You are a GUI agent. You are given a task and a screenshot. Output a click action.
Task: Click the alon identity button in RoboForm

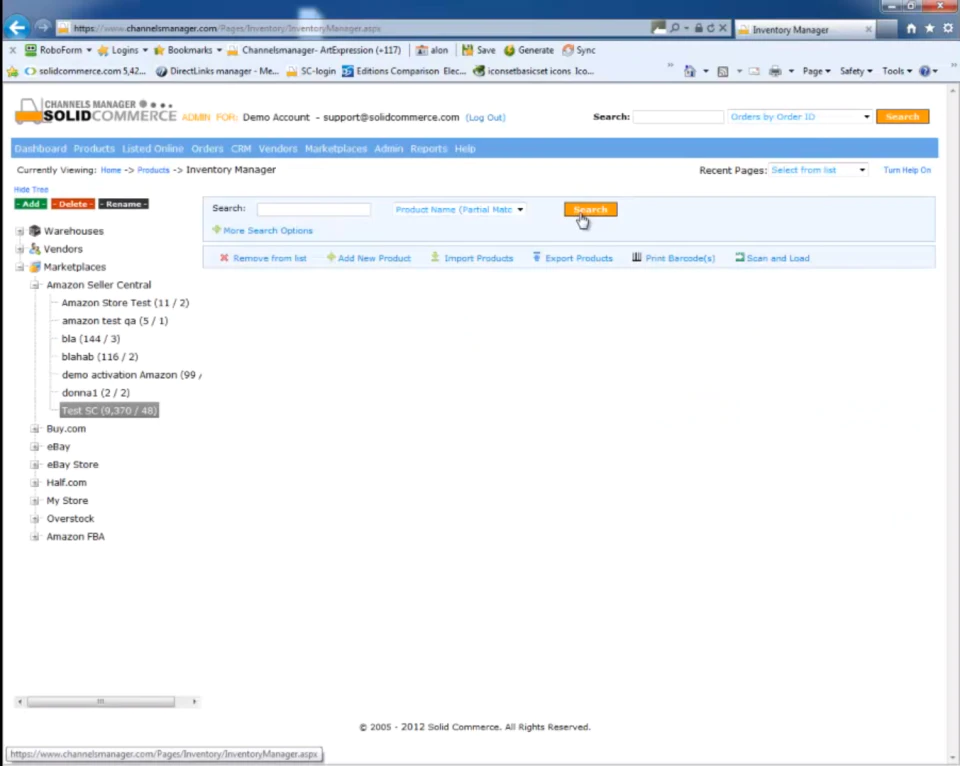[x=432, y=50]
